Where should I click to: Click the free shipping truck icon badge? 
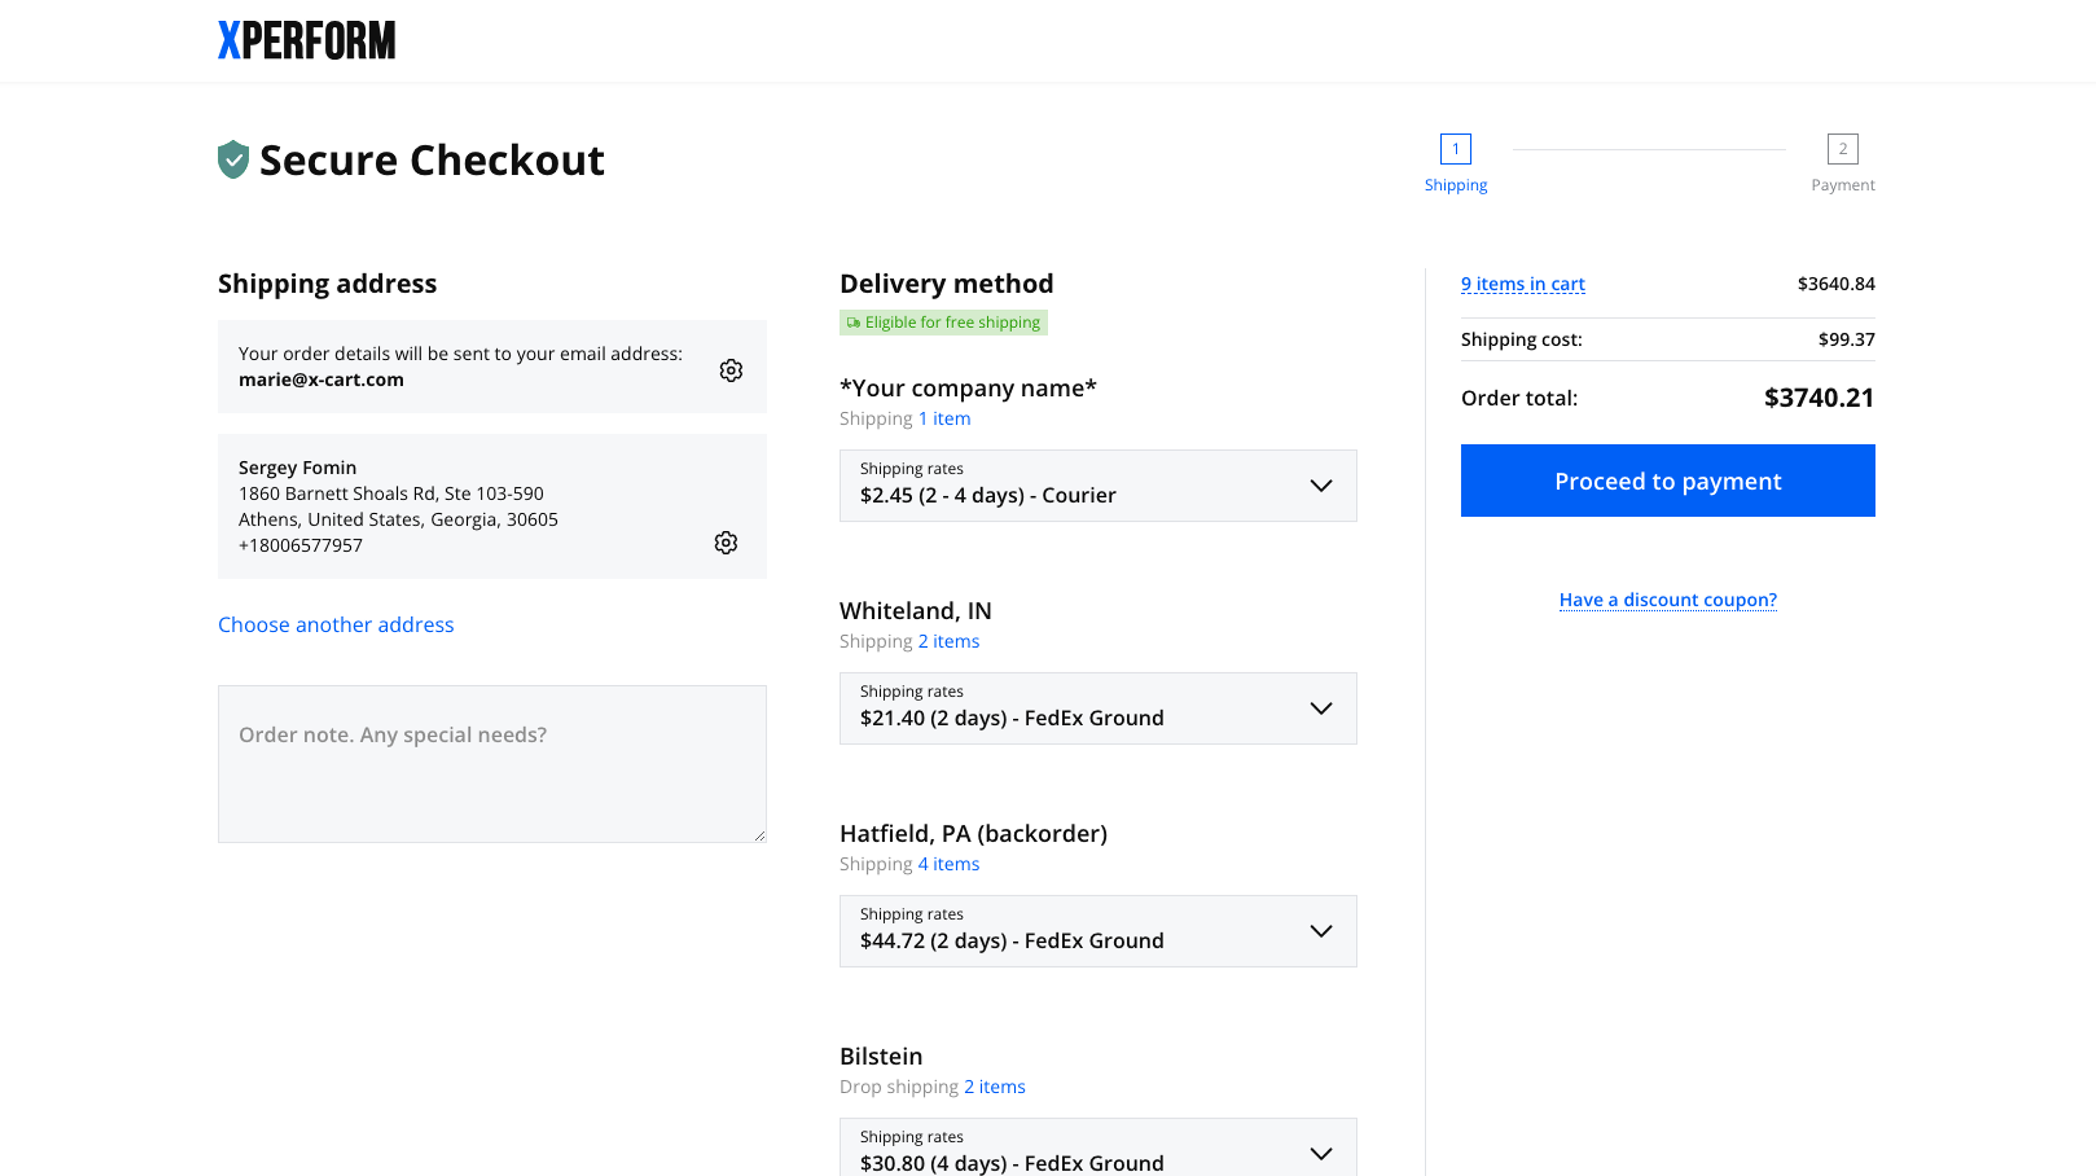[853, 323]
